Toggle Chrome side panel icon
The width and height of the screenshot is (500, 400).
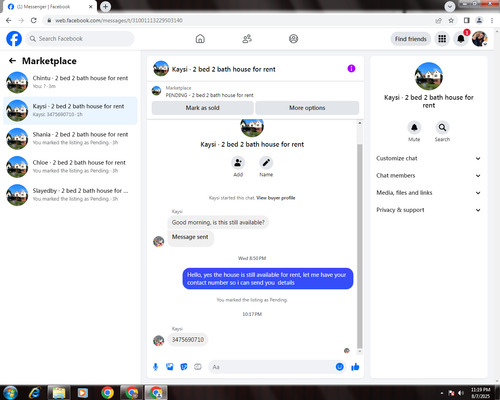click(467, 20)
